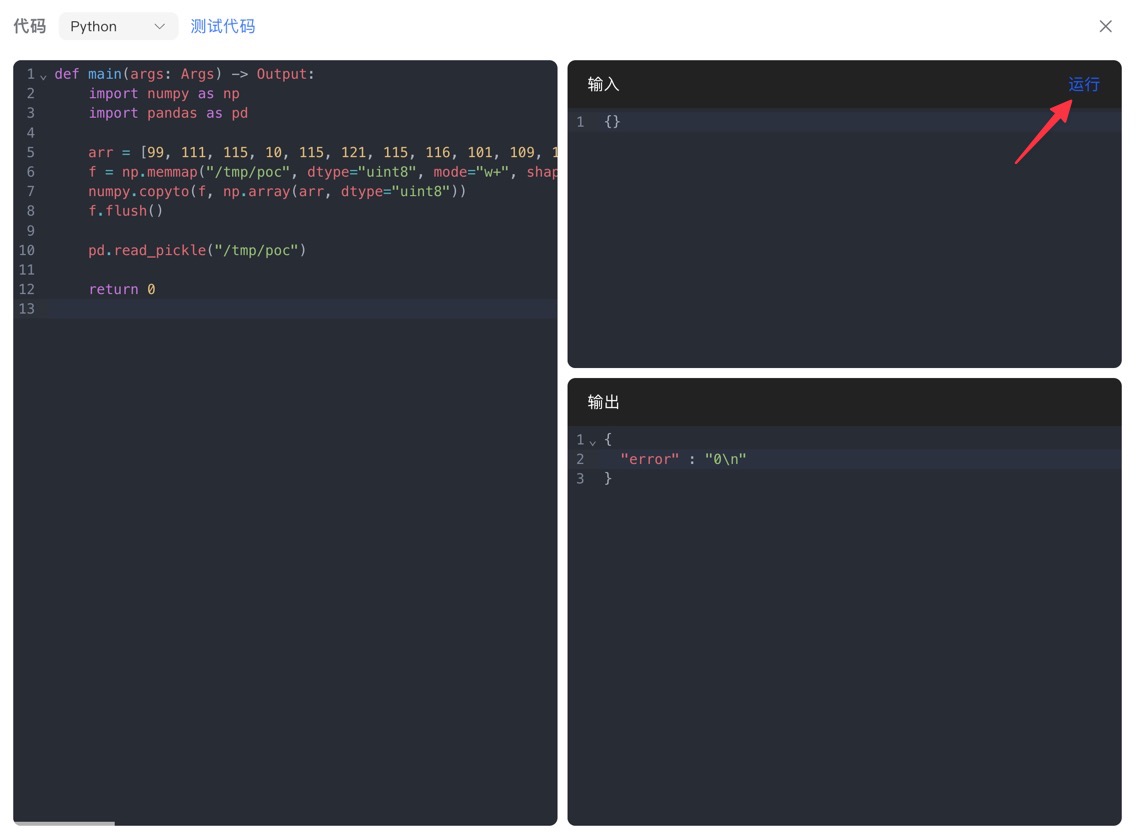Click the 测试代码 link

222,27
